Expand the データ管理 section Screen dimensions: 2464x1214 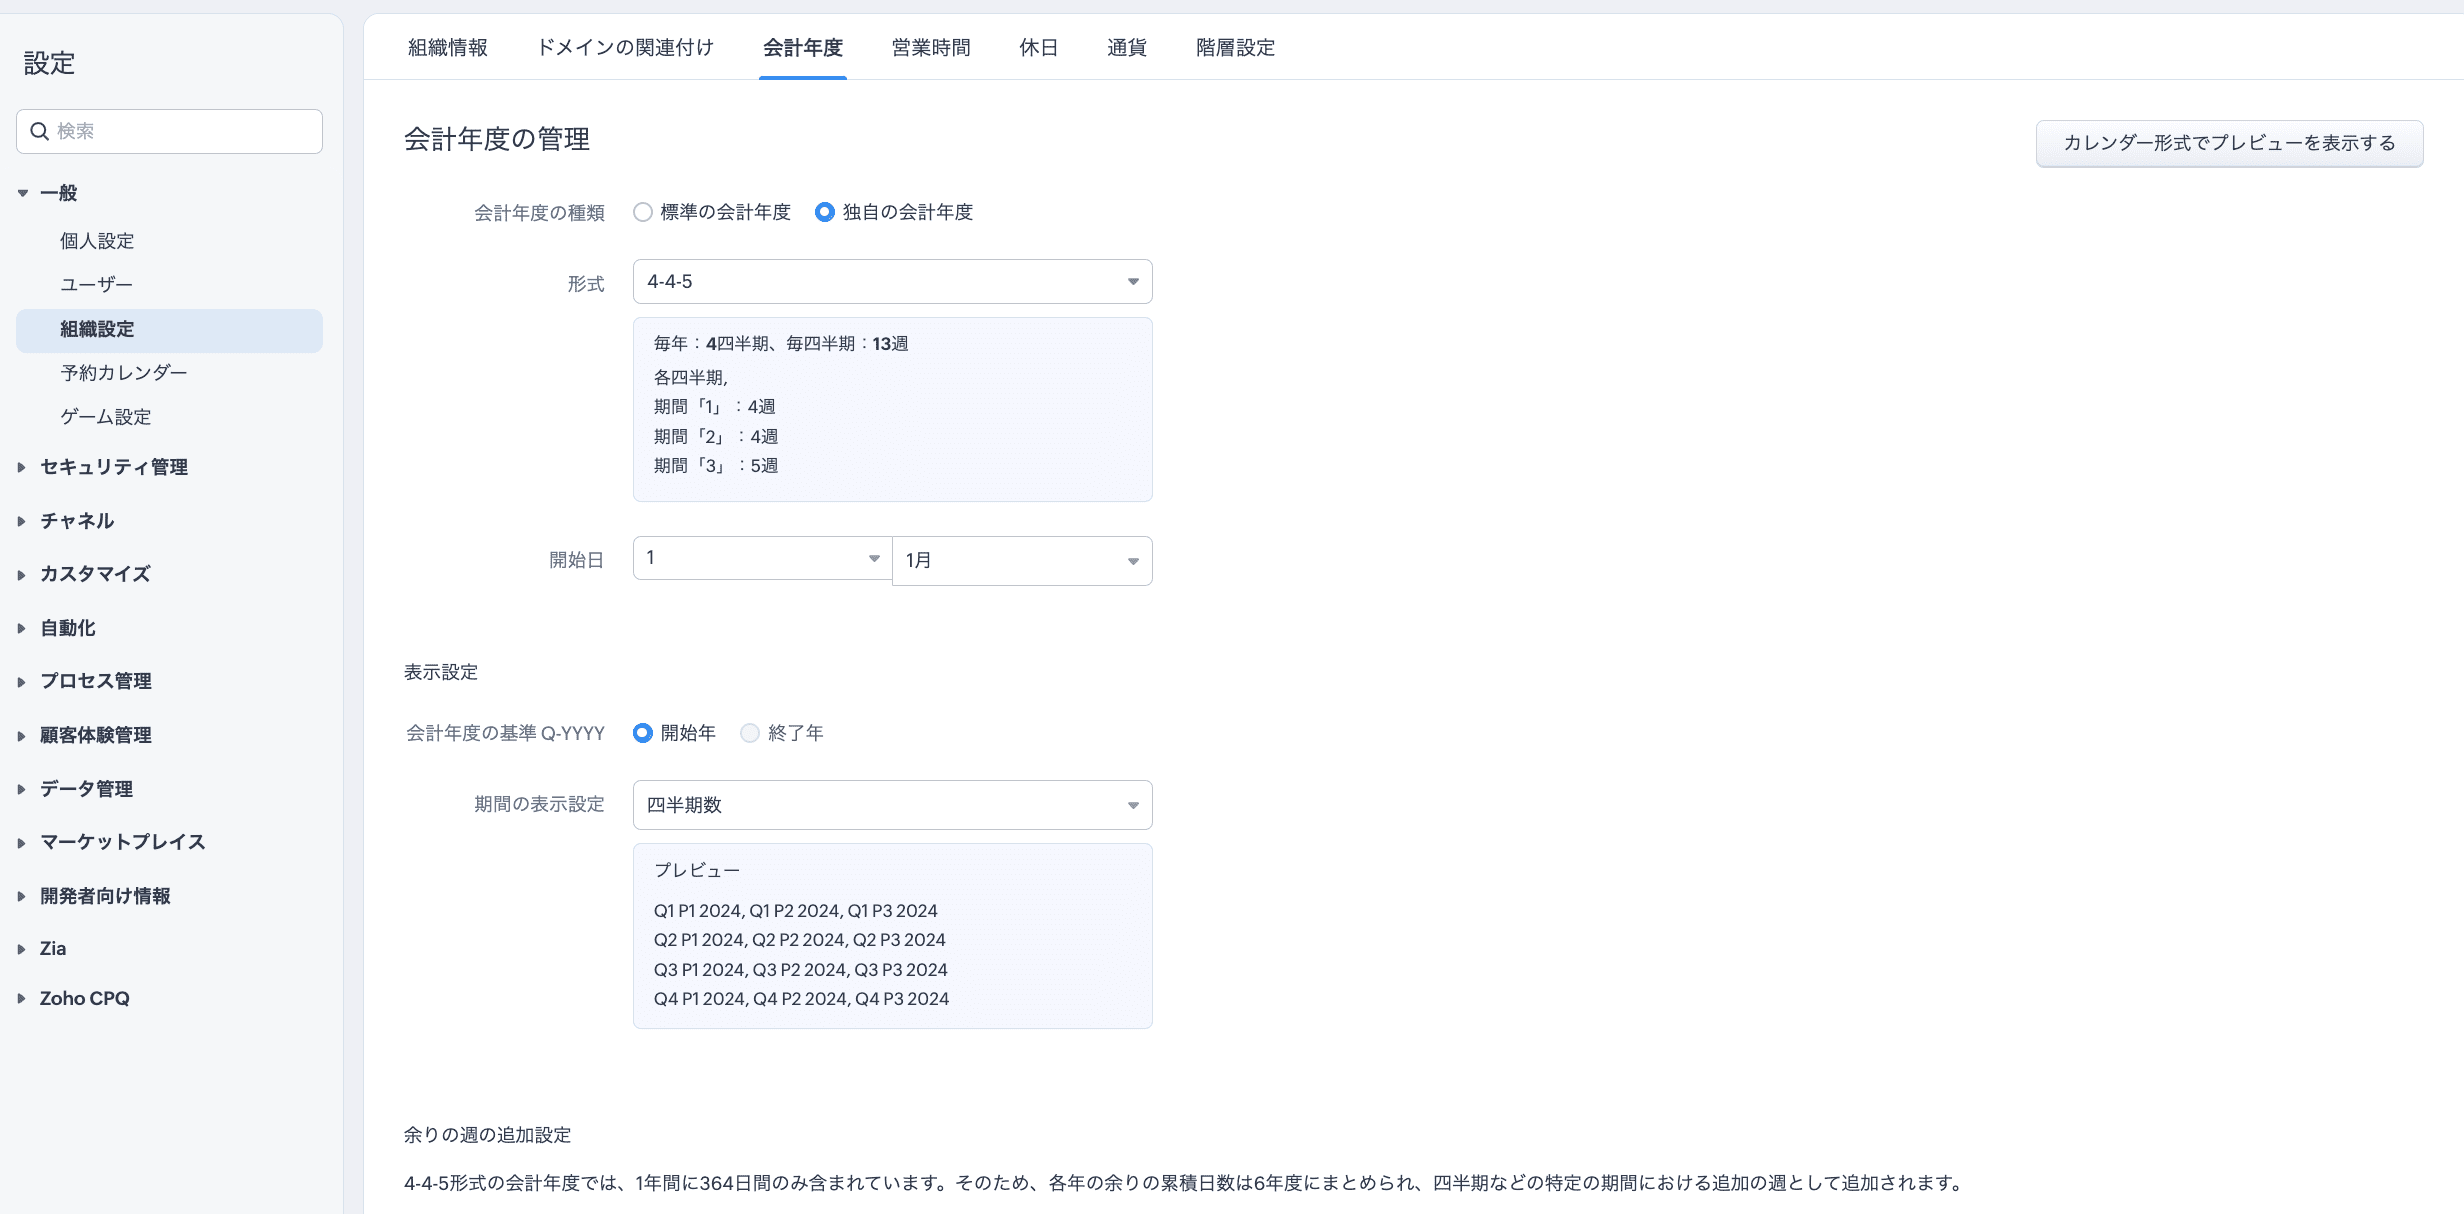(22, 789)
